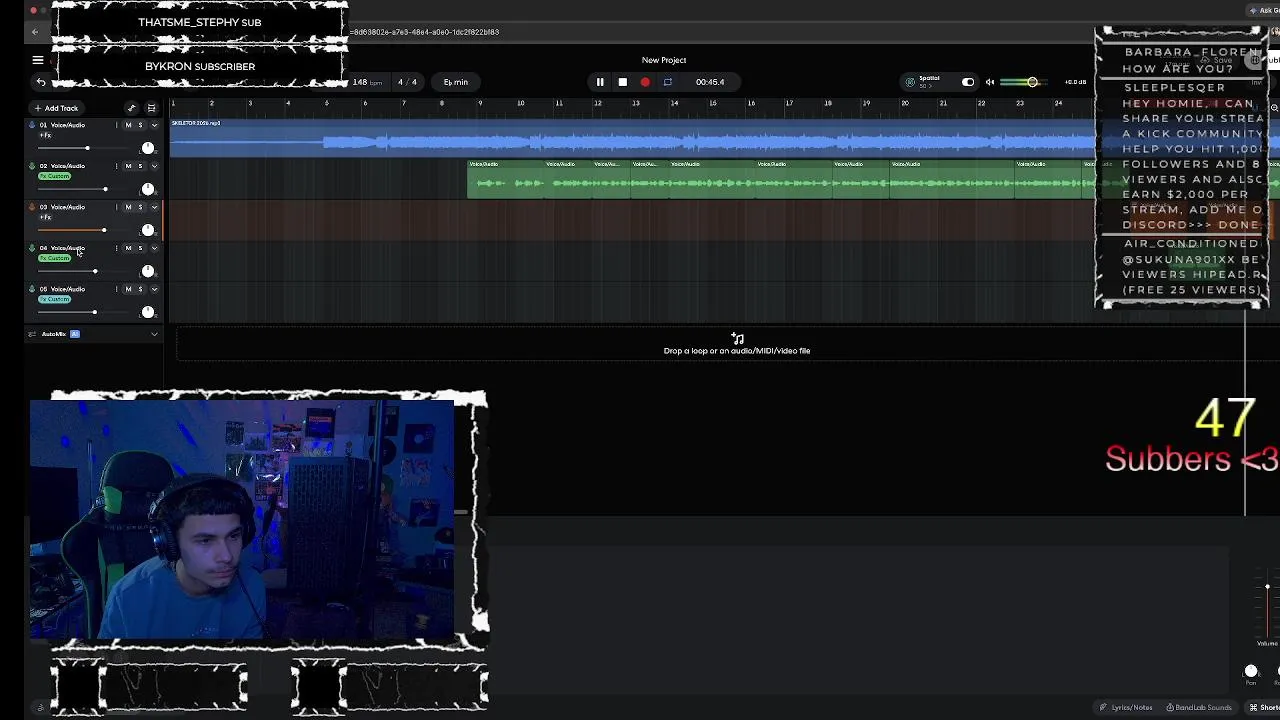Screen dimensions: 1280x720
Task: Add Fx to track 01
Action: tap(45, 135)
